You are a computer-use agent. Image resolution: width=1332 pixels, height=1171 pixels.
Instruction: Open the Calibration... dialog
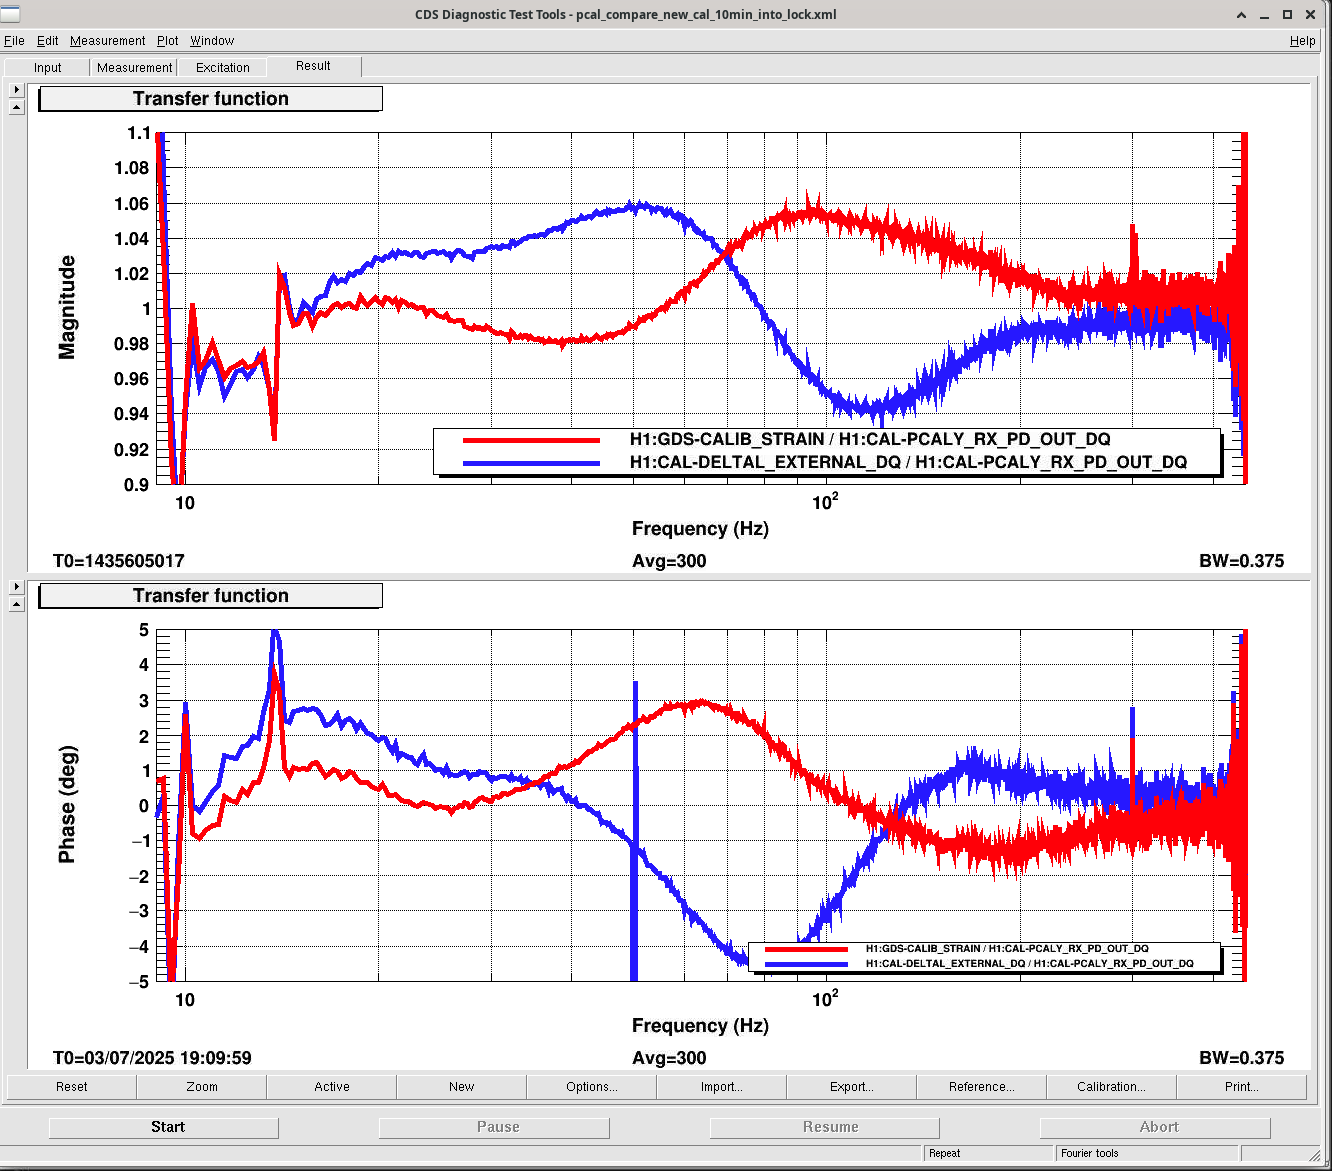tap(1112, 1087)
